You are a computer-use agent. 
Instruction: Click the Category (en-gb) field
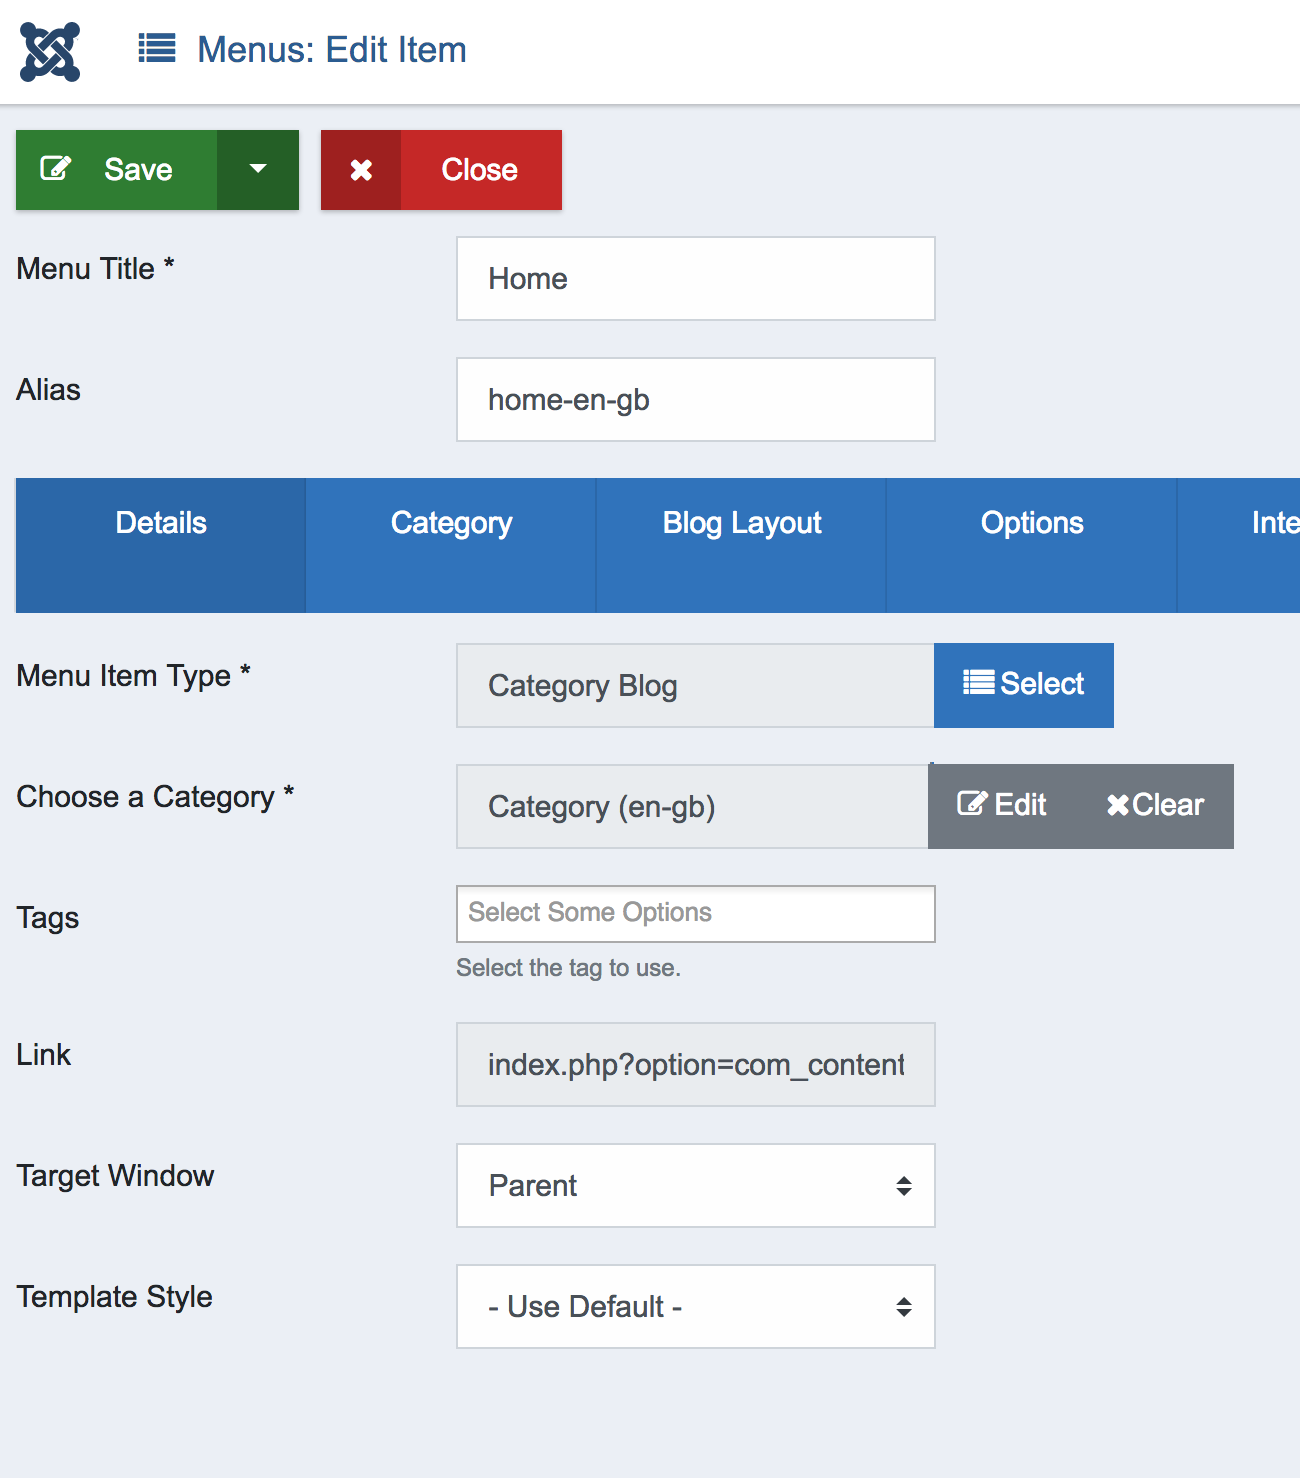pyautogui.click(x=692, y=807)
